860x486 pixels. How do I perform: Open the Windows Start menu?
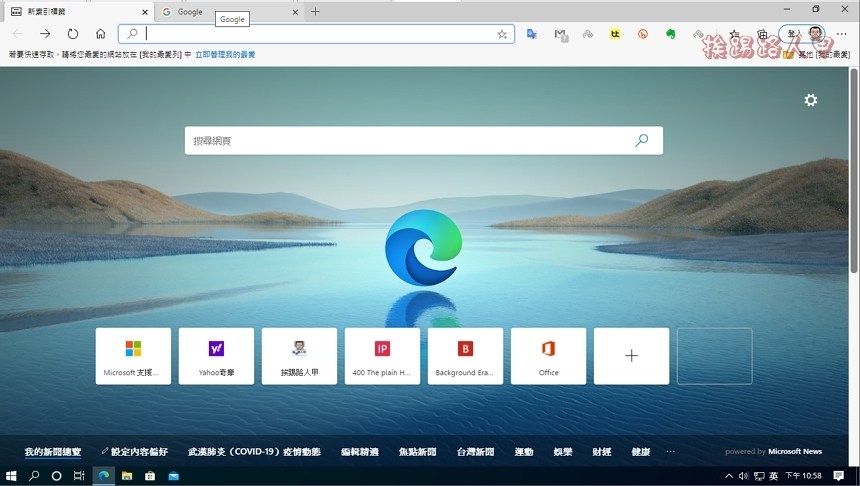click(x=11, y=476)
